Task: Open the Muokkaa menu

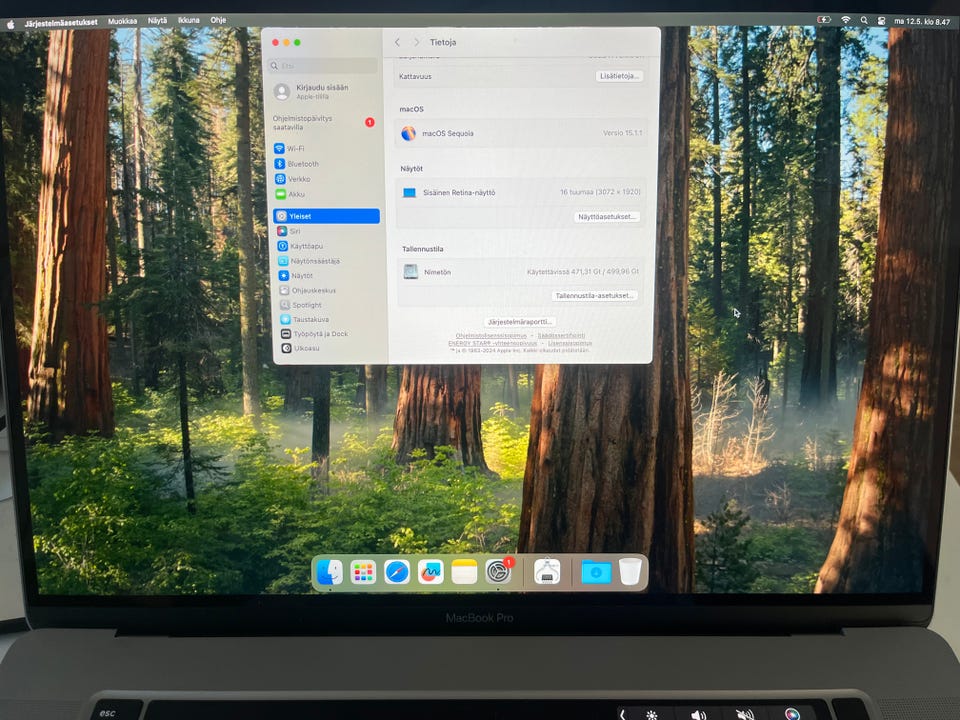Action: [x=122, y=21]
